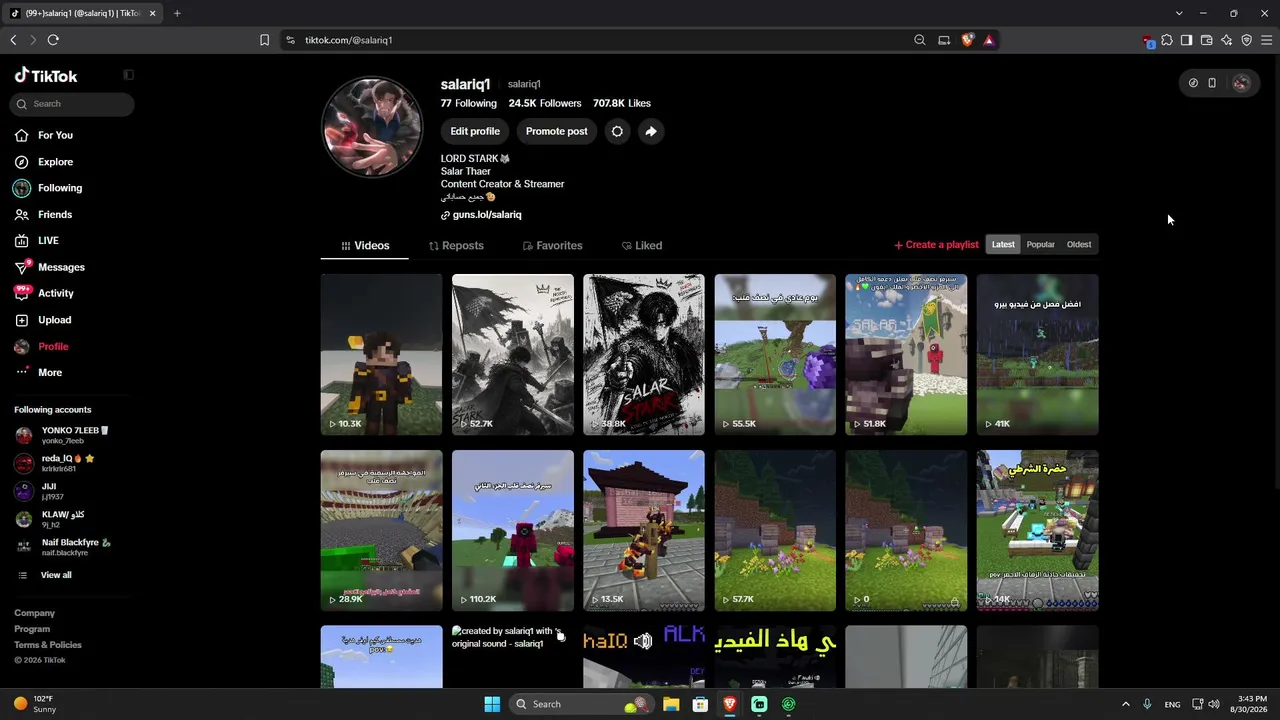Create a playlist
This screenshot has width=1280, height=720.
(x=936, y=245)
